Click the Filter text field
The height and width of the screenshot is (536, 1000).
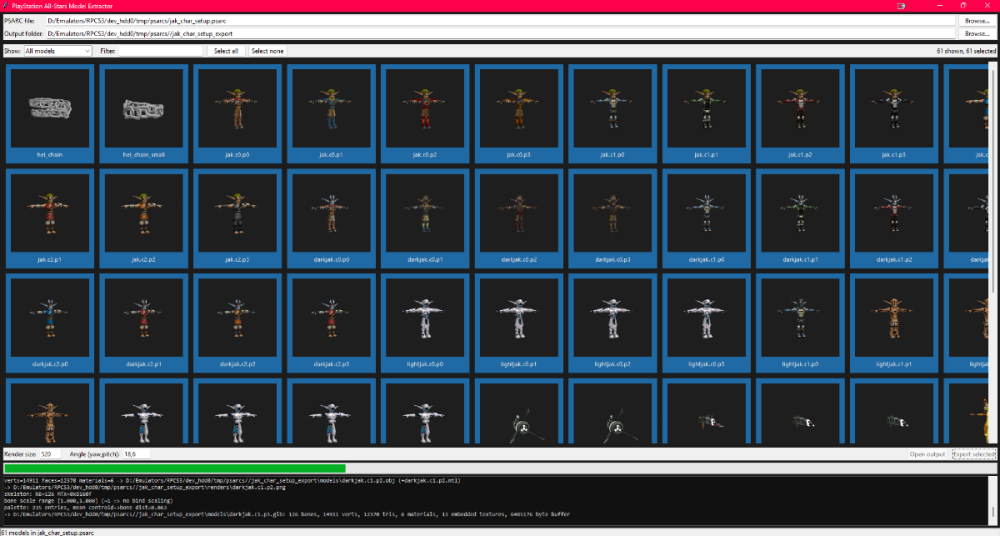click(161, 51)
